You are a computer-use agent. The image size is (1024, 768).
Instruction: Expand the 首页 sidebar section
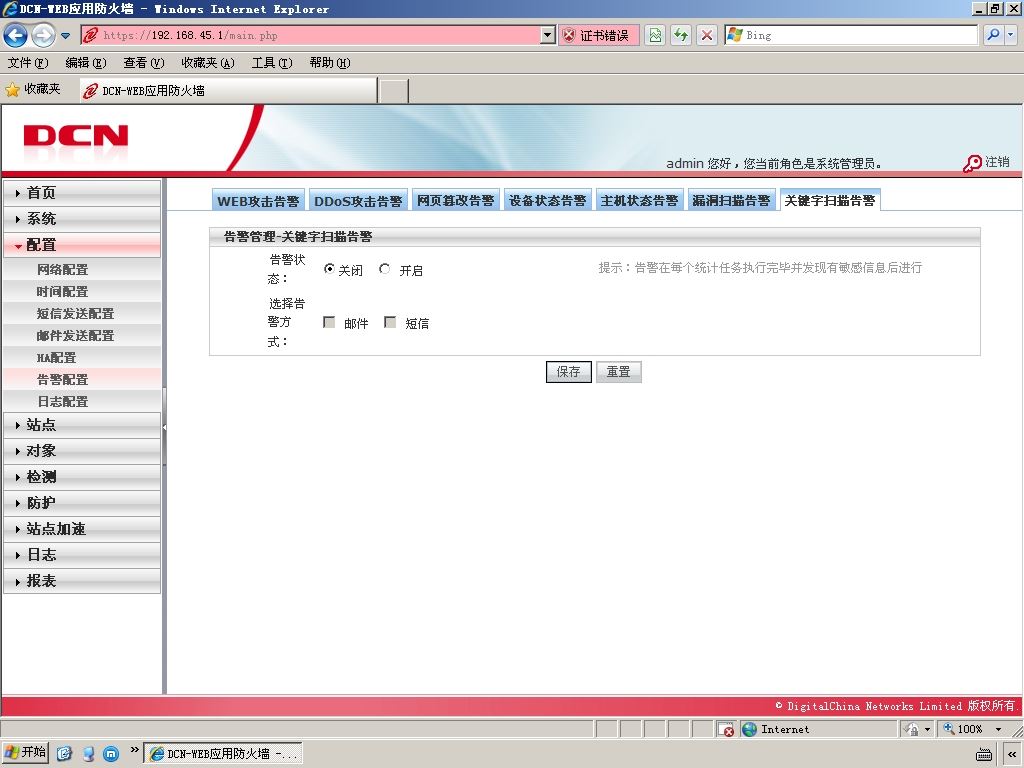82,193
